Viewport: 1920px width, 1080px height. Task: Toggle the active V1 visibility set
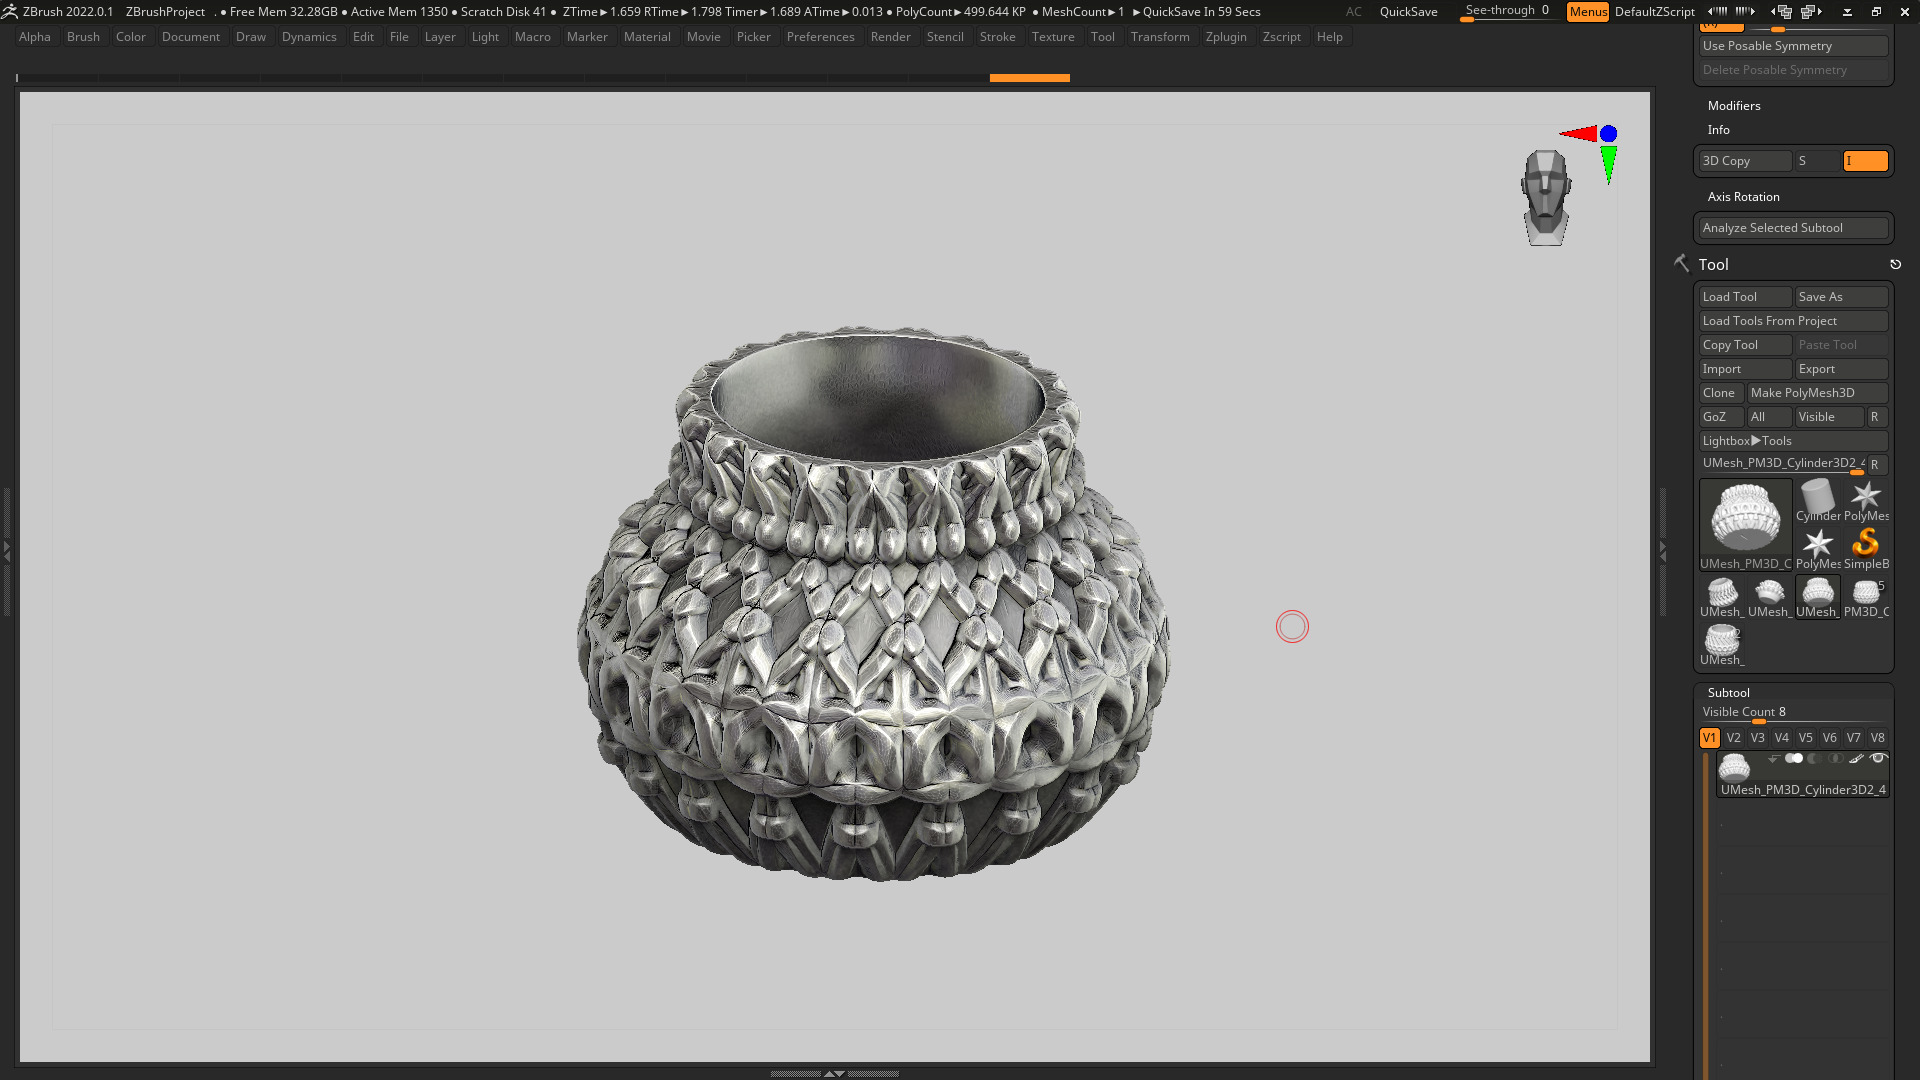pos(1710,737)
